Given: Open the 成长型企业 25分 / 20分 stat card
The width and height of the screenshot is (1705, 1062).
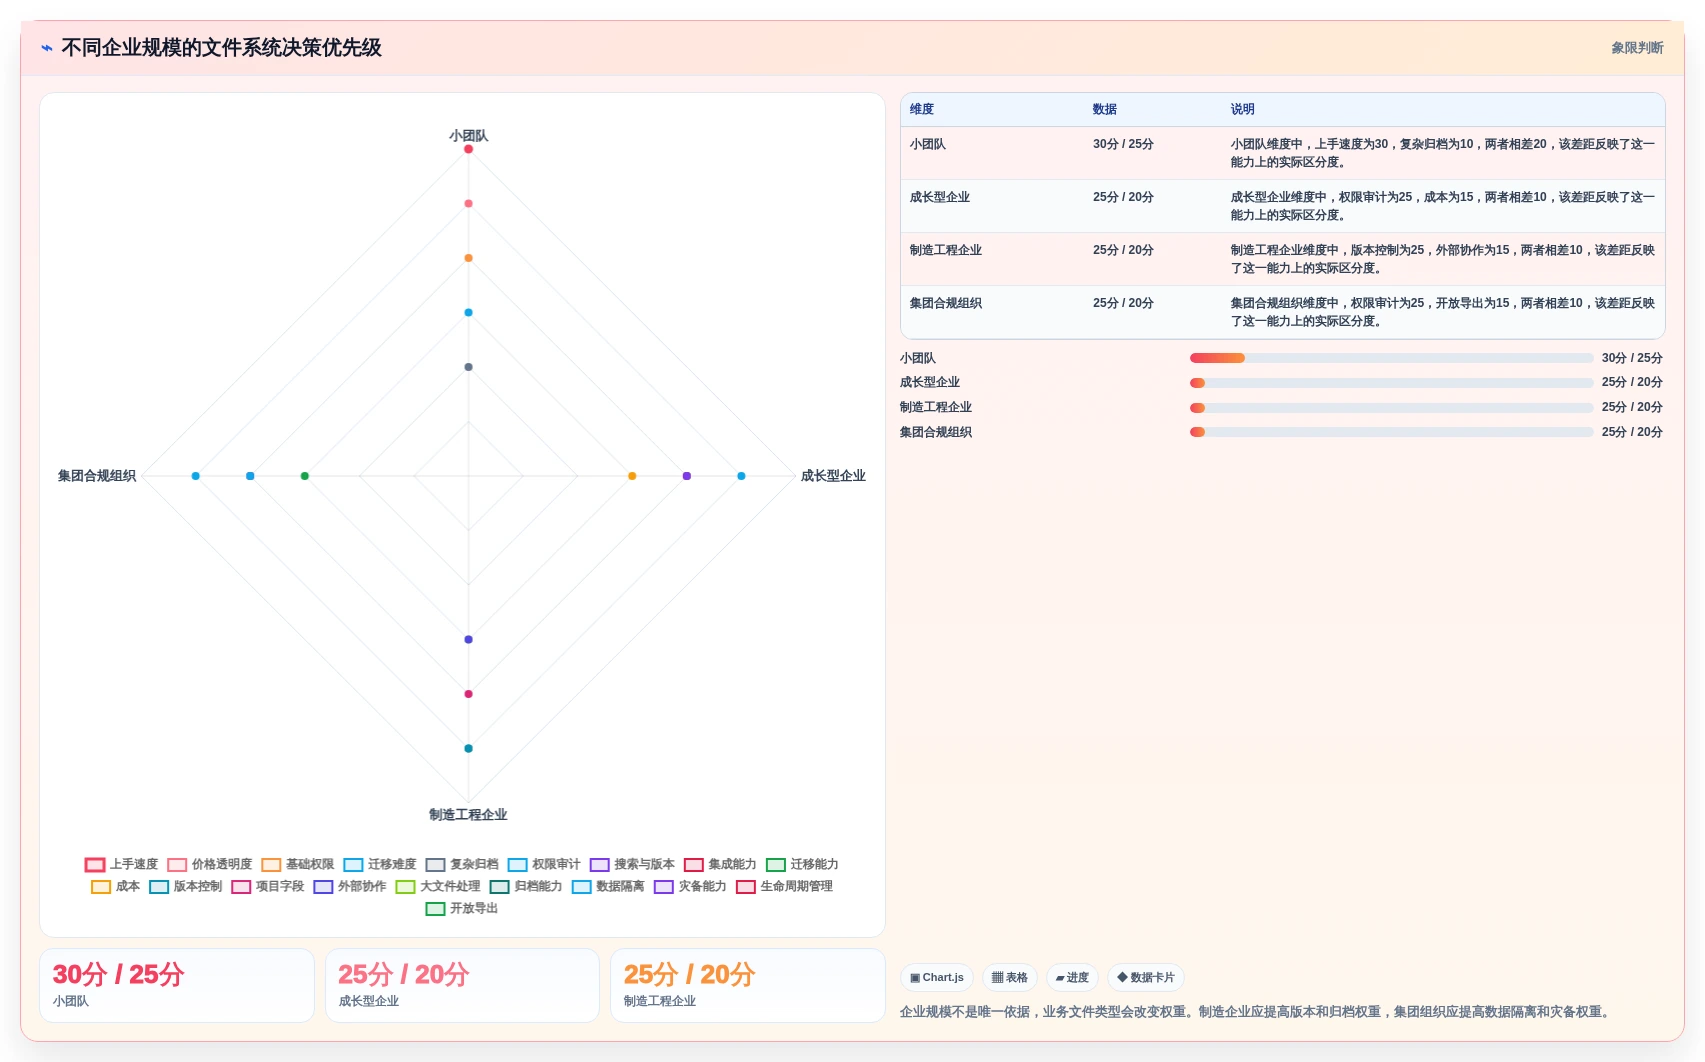Looking at the screenshot, I should tap(462, 985).
